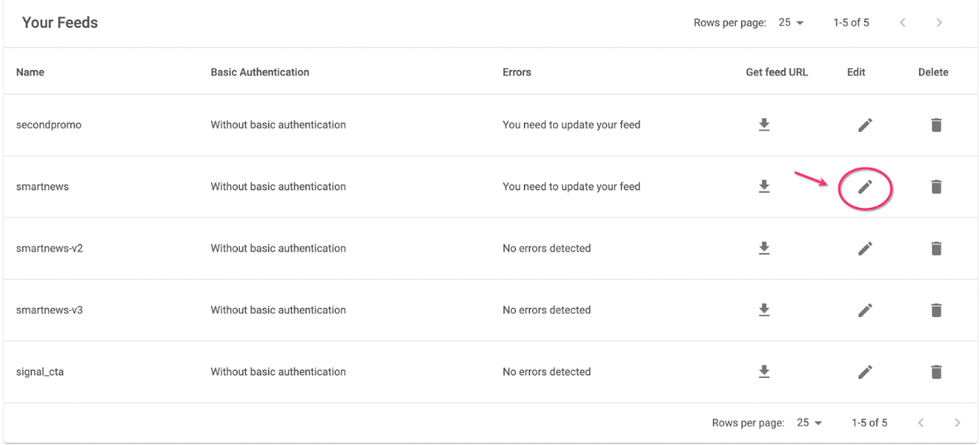Go to previous page at top
The width and height of the screenshot is (980, 445).
pos(903,23)
